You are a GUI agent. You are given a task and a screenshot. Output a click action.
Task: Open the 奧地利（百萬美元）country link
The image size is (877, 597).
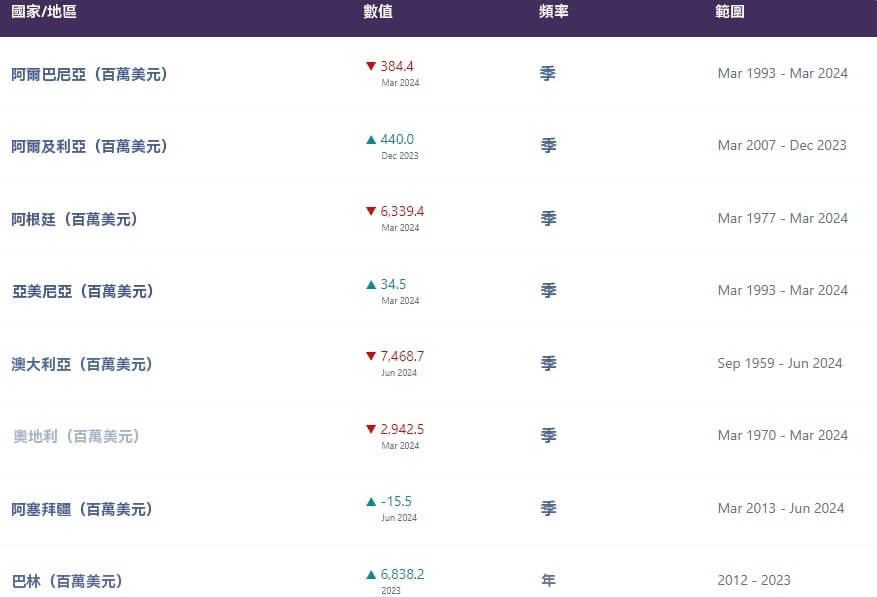pyautogui.click(x=76, y=436)
